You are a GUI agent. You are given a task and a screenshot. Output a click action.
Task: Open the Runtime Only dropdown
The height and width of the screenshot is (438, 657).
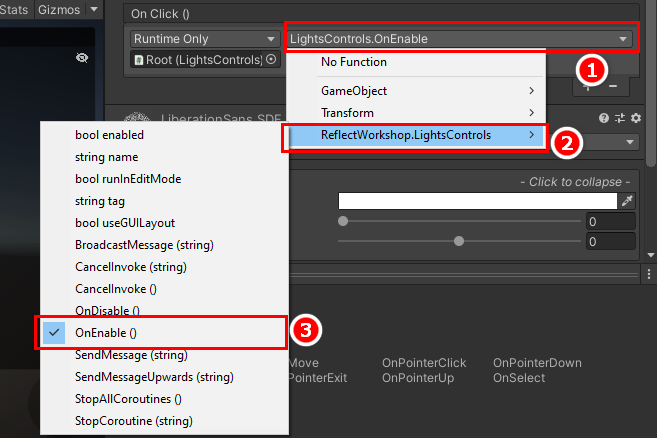[x=204, y=39]
